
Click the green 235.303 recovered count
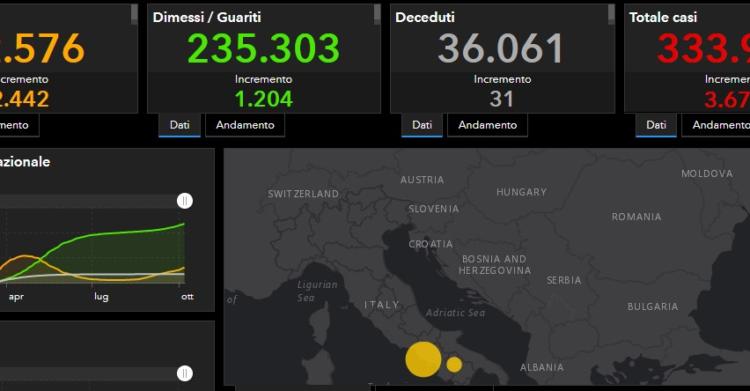(x=264, y=48)
